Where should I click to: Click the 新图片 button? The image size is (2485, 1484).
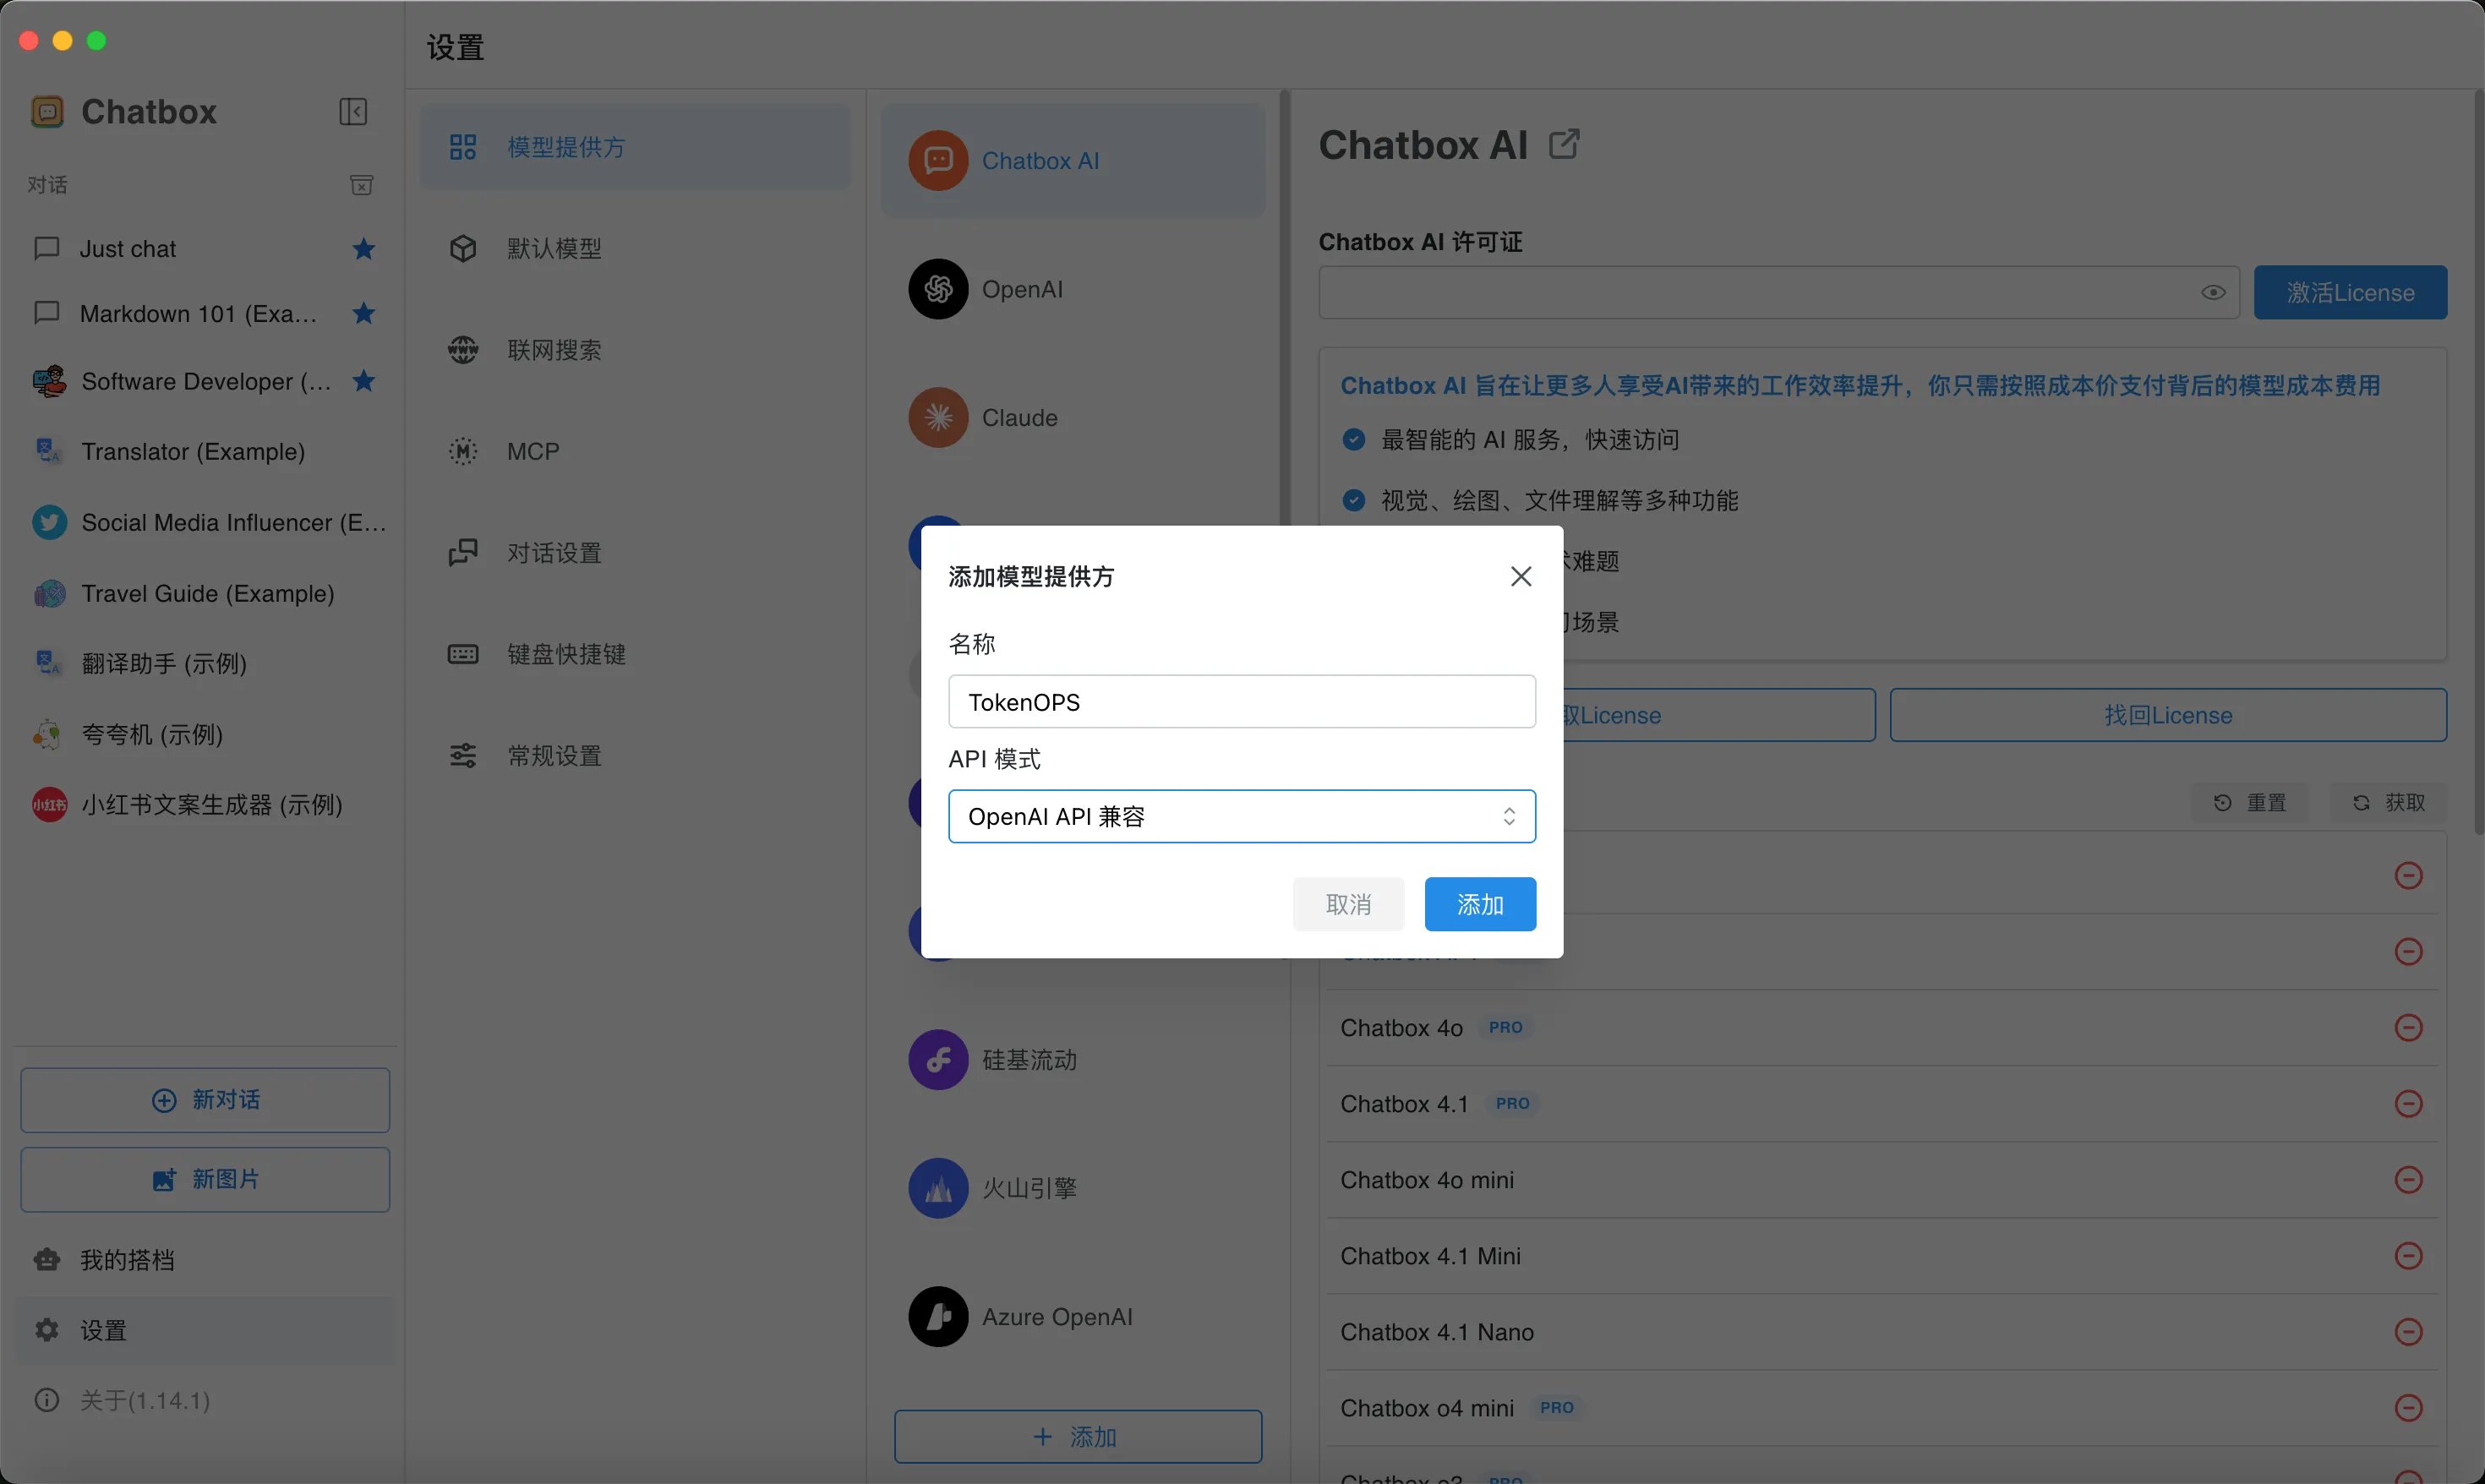pos(205,1179)
